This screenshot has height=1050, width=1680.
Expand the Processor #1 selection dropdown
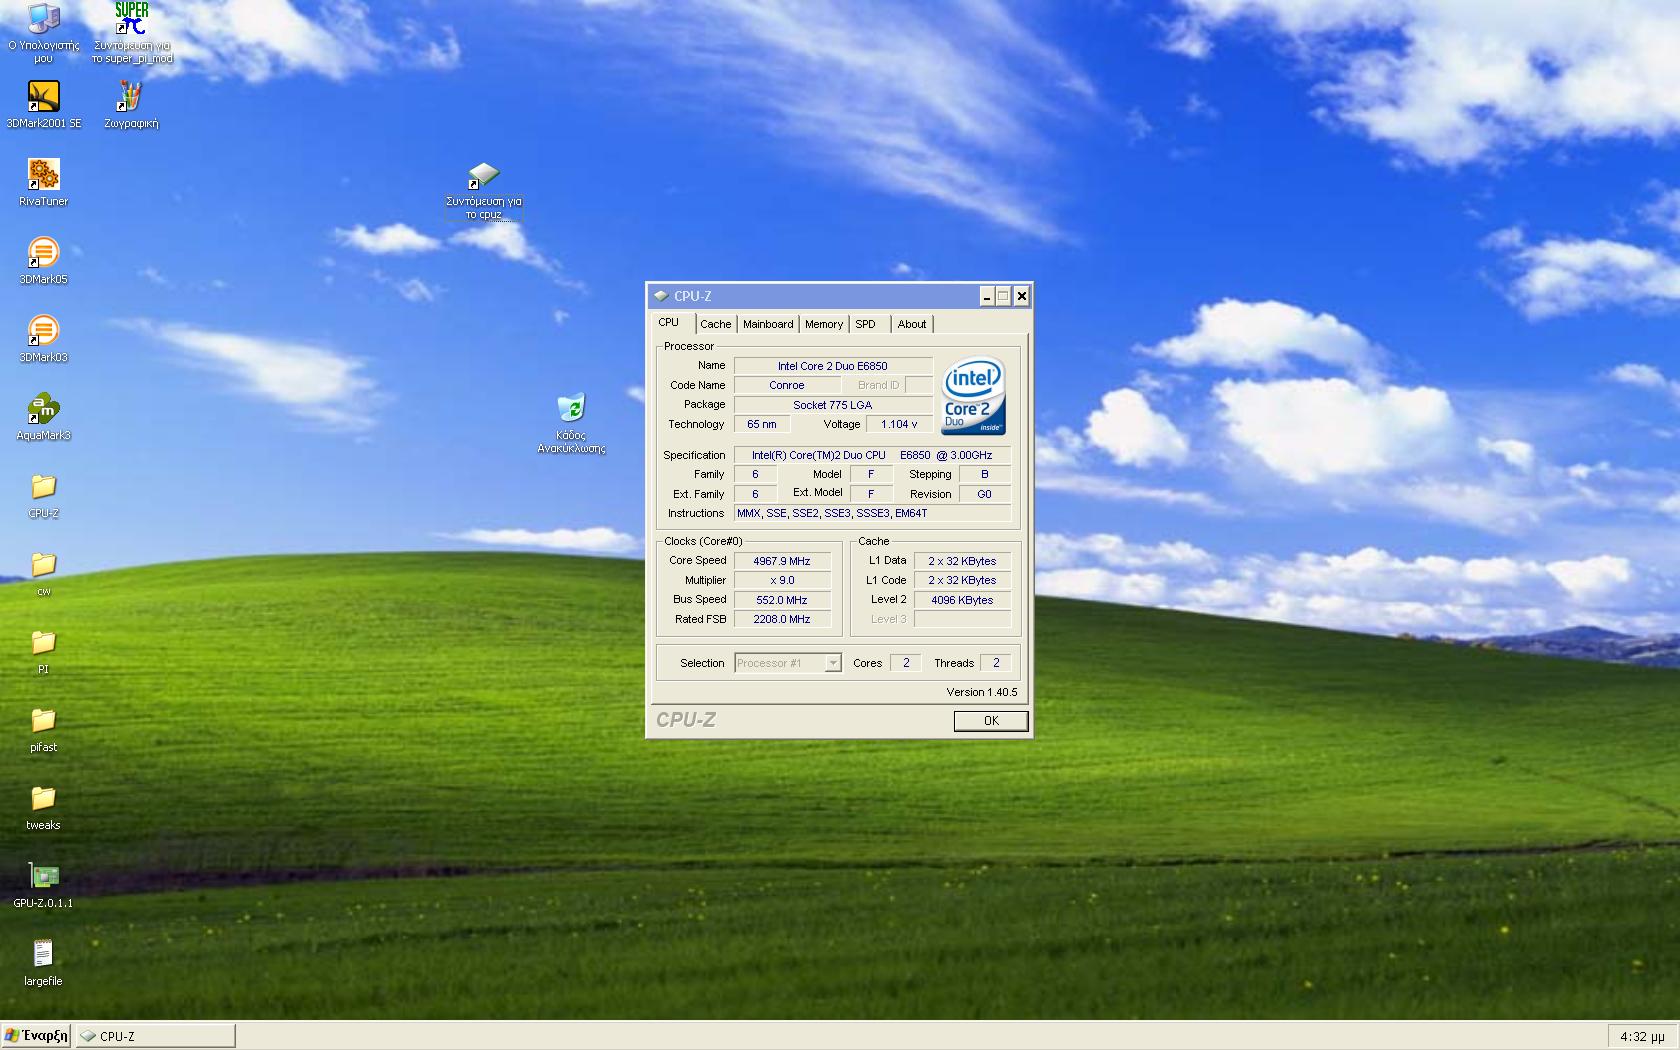tap(832, 663)
